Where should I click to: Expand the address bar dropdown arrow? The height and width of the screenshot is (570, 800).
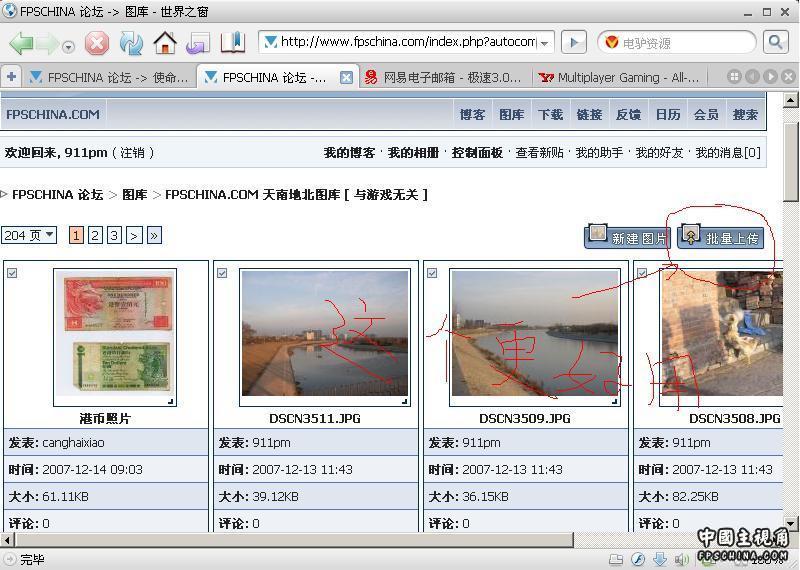click(x=545, y=43)
